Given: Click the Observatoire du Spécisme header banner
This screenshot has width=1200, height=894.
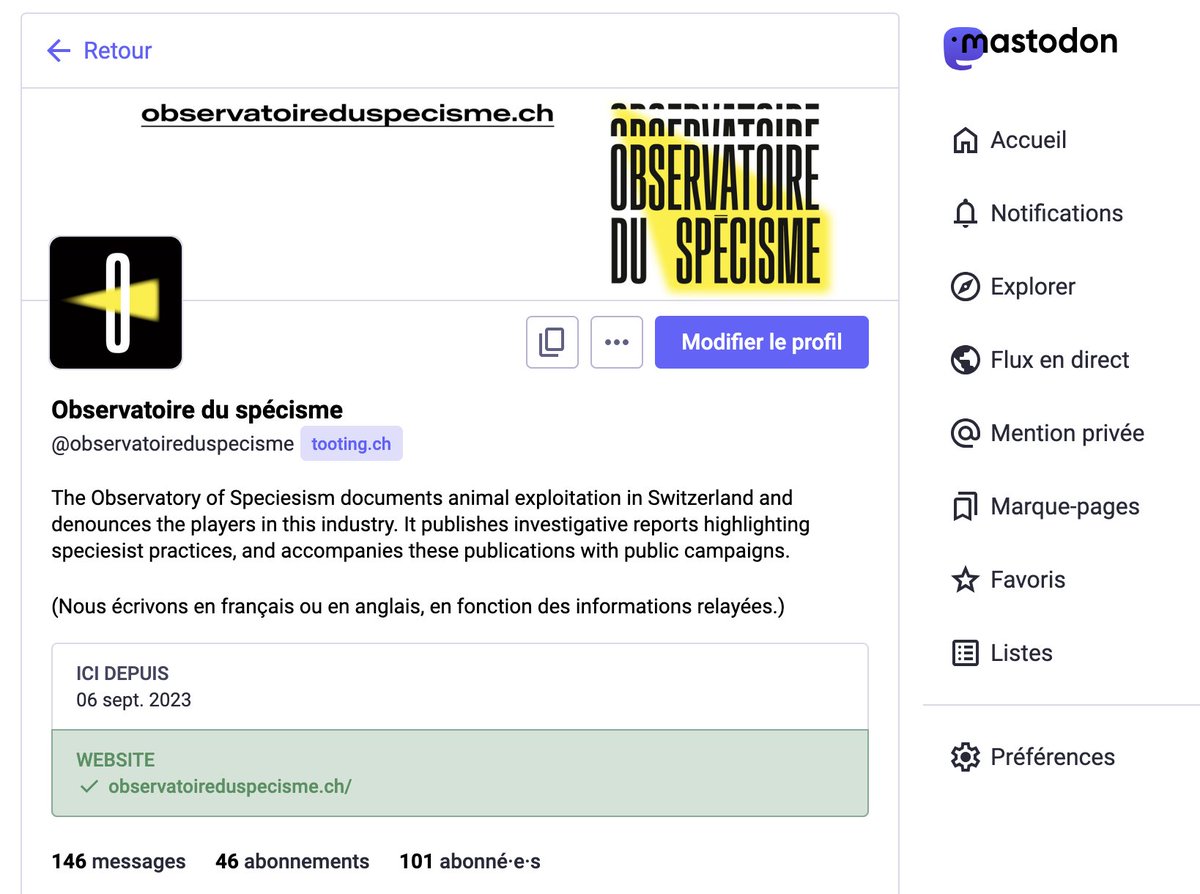Looking at the screenshot, I should pos(460,194).
